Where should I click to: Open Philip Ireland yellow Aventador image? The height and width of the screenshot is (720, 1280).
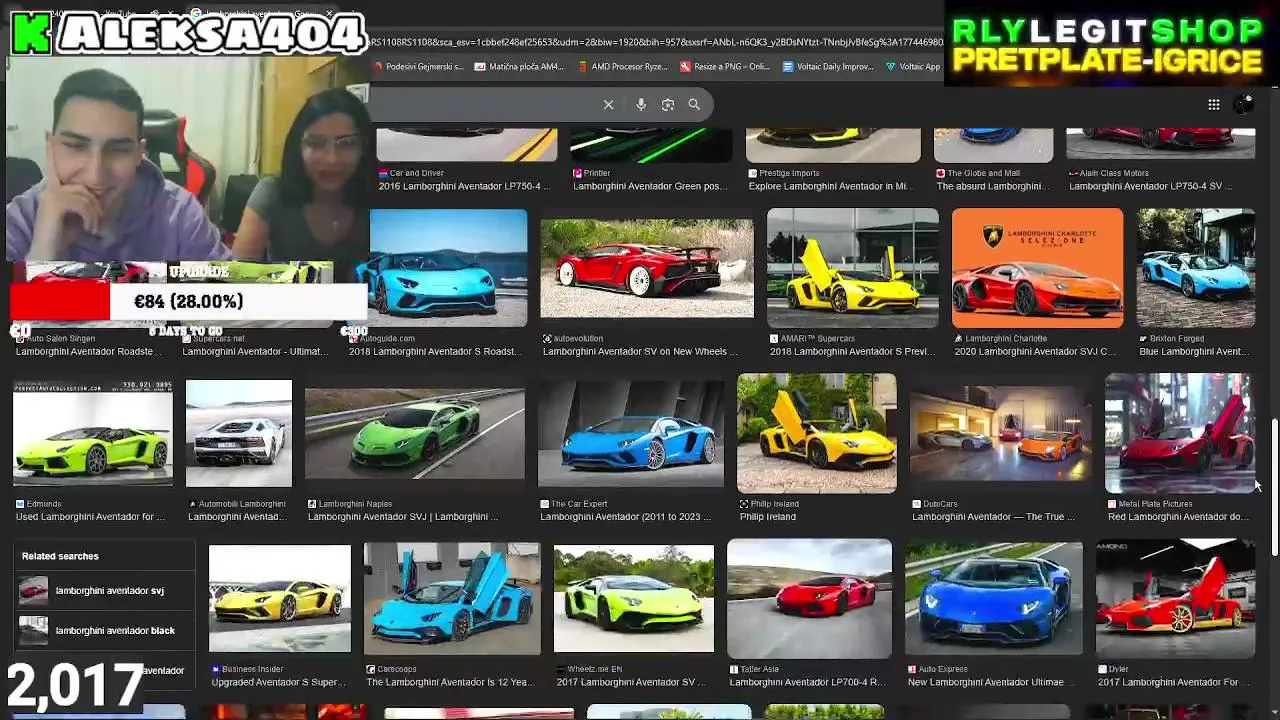(816, 433)
